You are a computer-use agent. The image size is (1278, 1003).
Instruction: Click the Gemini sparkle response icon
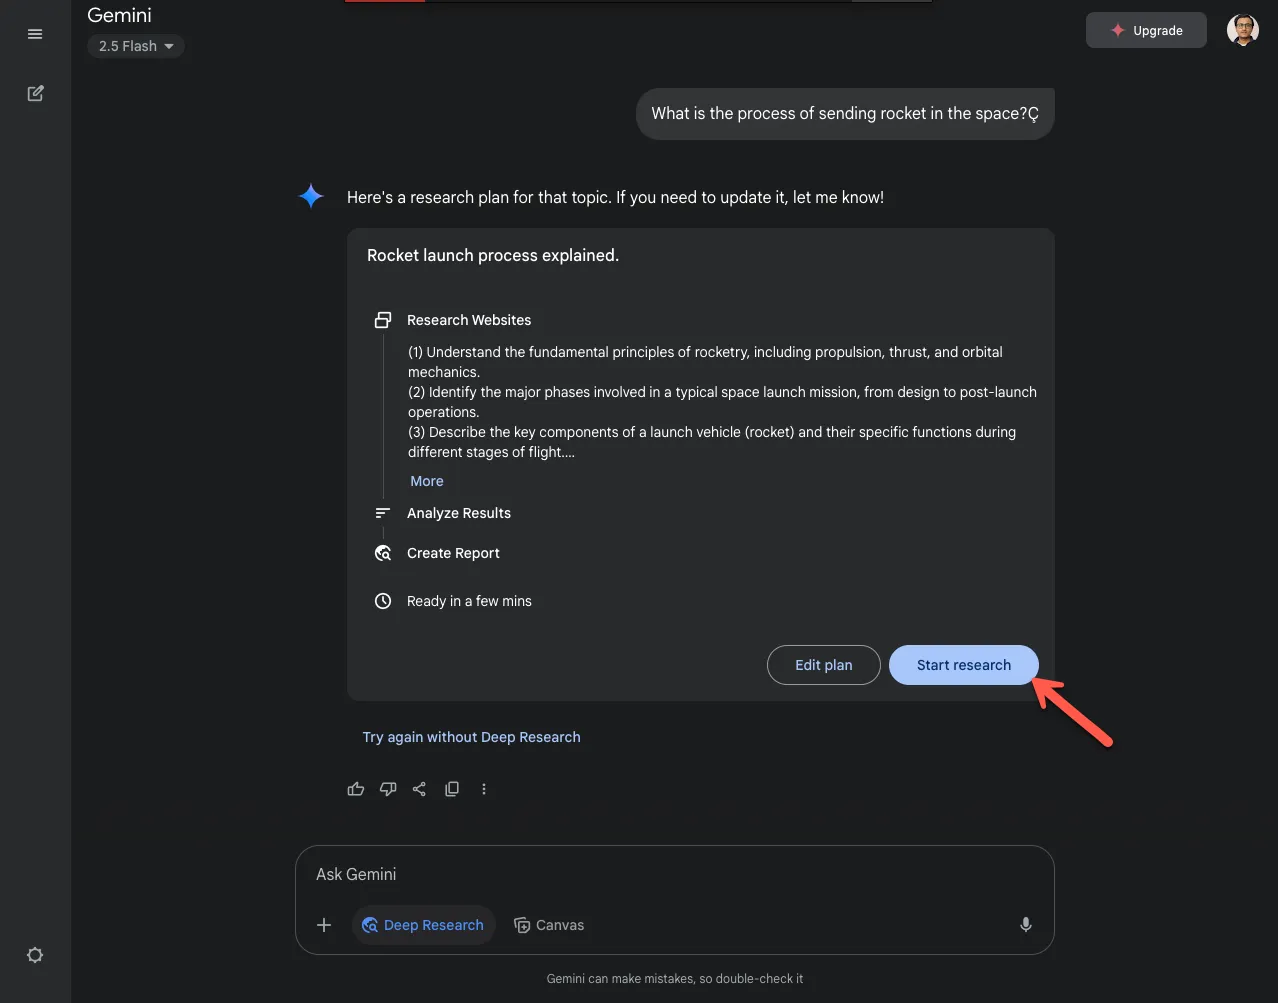click(311, 196)
